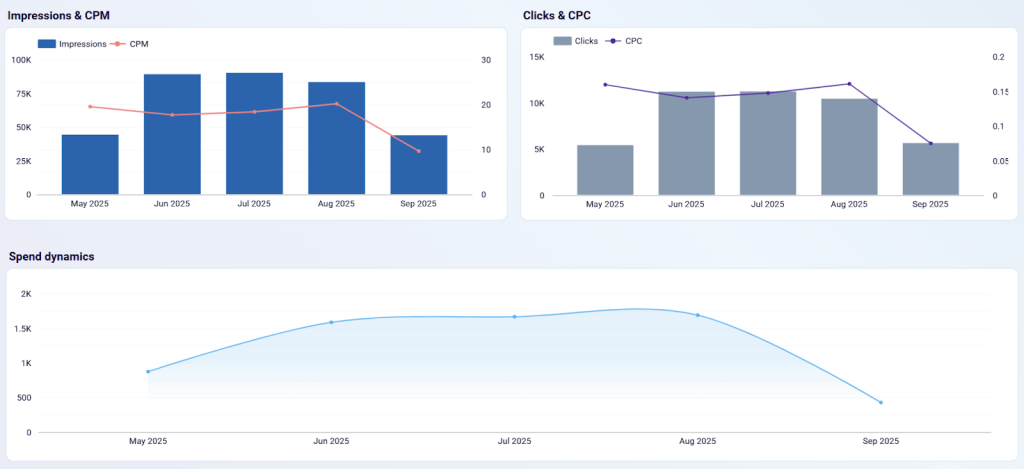Click the Clicks & CPC chart title
The height and width of the screenshot is (469, 1024).
tap(557, 15)
